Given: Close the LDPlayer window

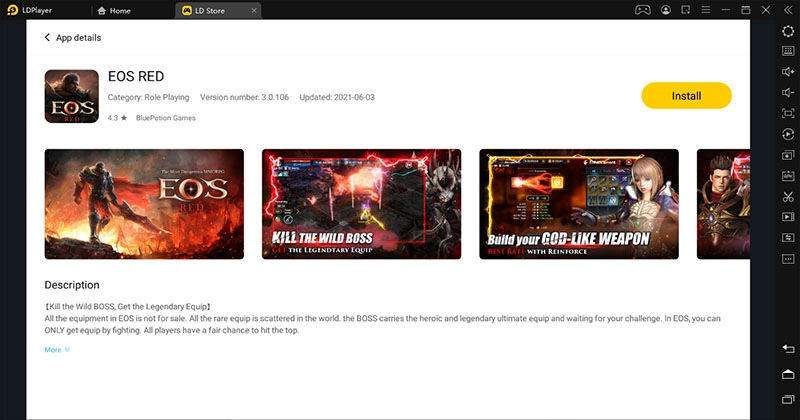Looking at the screenshot, I should 766,10.
